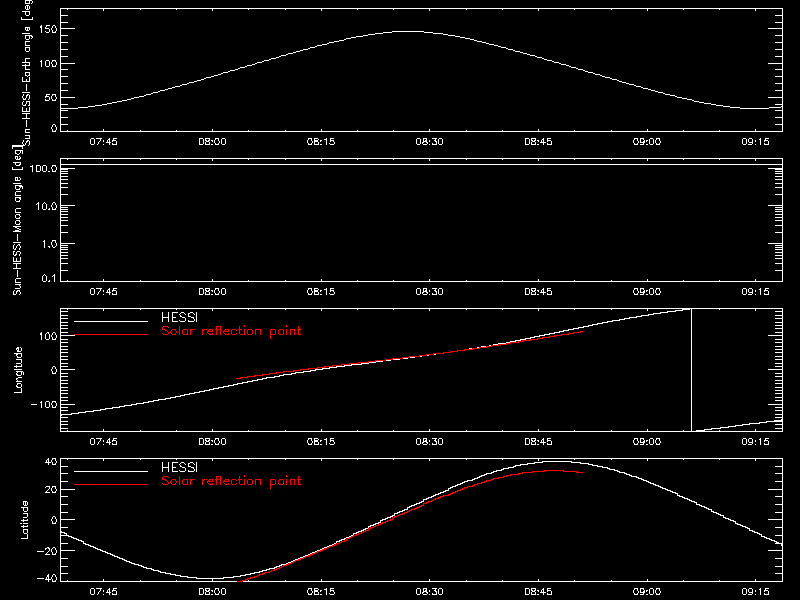Click '09:15' label under Earth angle plot
800x600 pixels.
pos(756,142)
